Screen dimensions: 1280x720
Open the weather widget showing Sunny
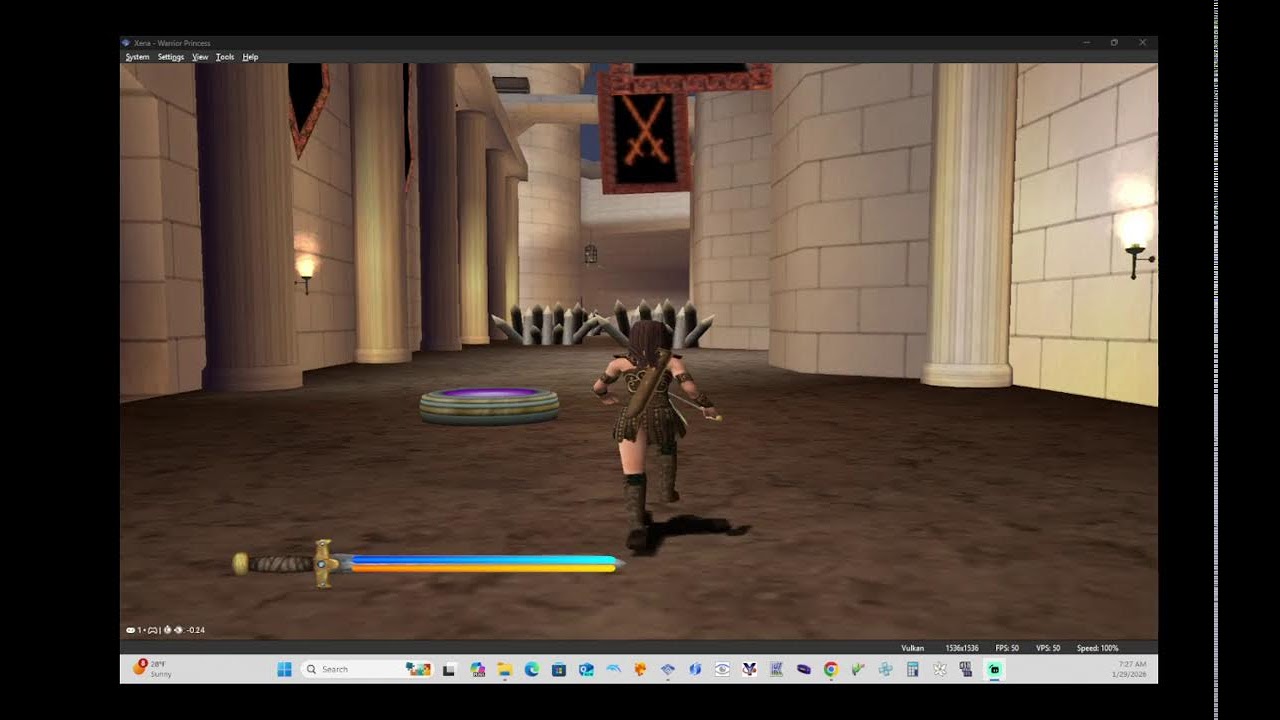(x=152, y=668)
